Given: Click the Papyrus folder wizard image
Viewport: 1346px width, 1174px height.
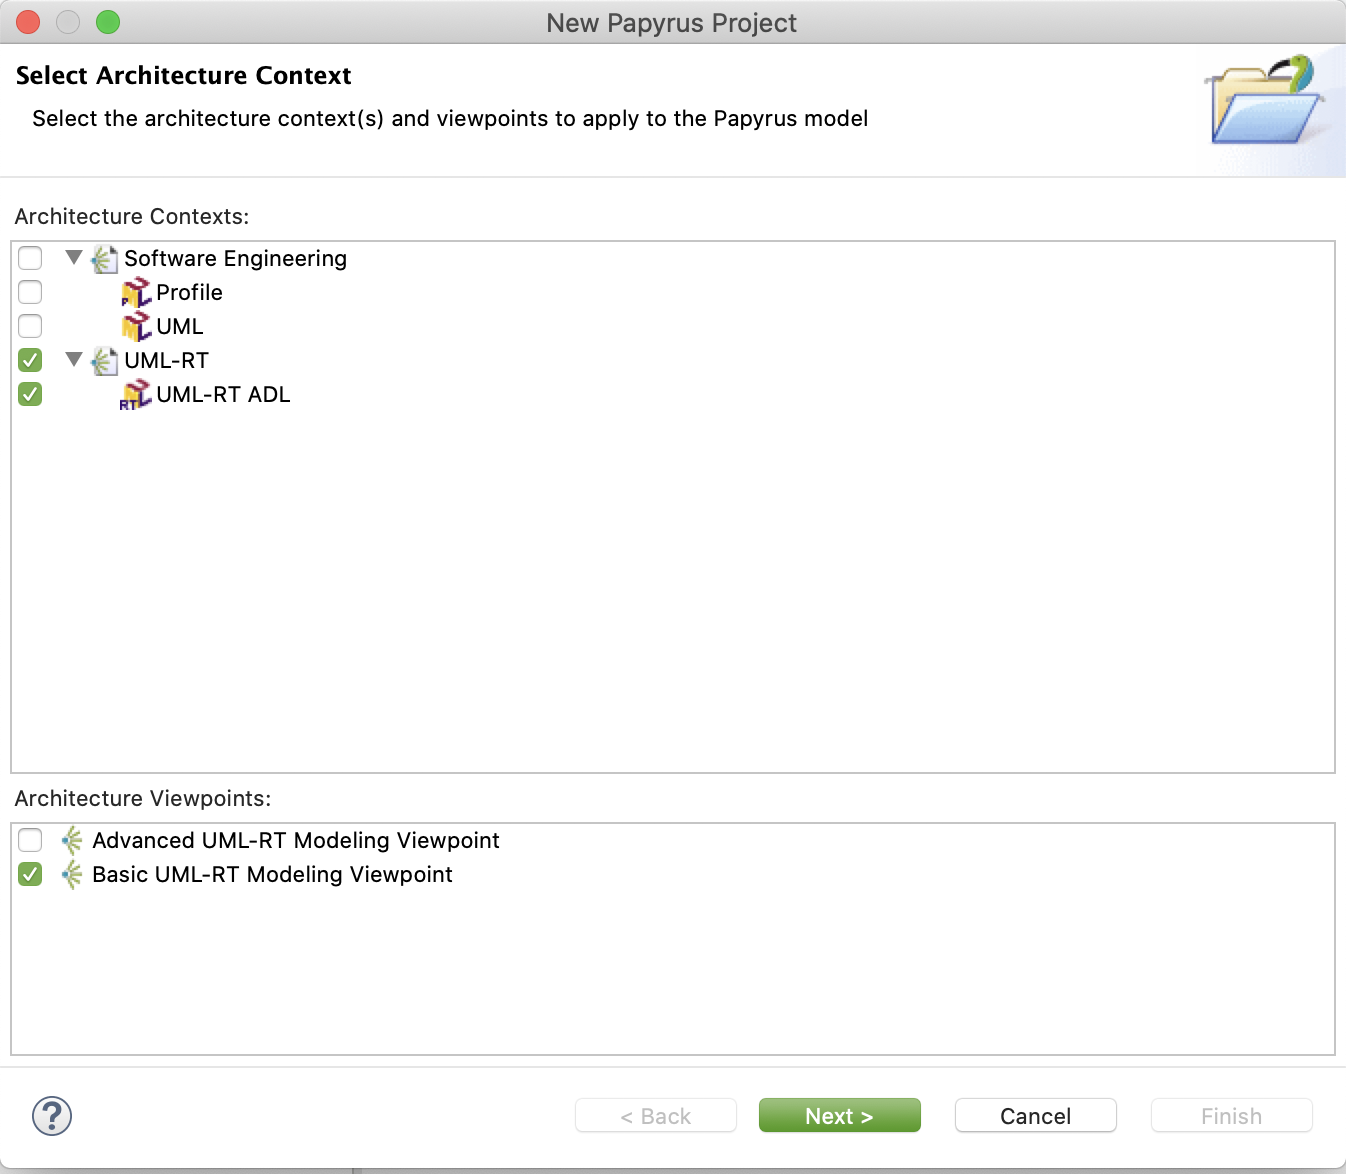Looking at the screenshot, I should click(1267, 100).
